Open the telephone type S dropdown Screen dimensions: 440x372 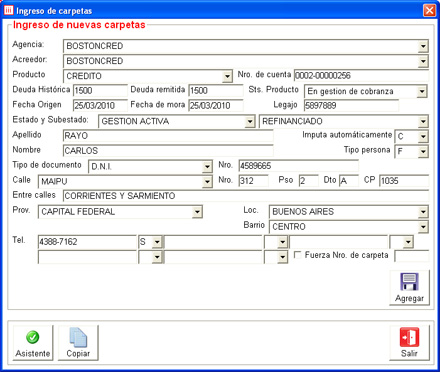point(157,242)
